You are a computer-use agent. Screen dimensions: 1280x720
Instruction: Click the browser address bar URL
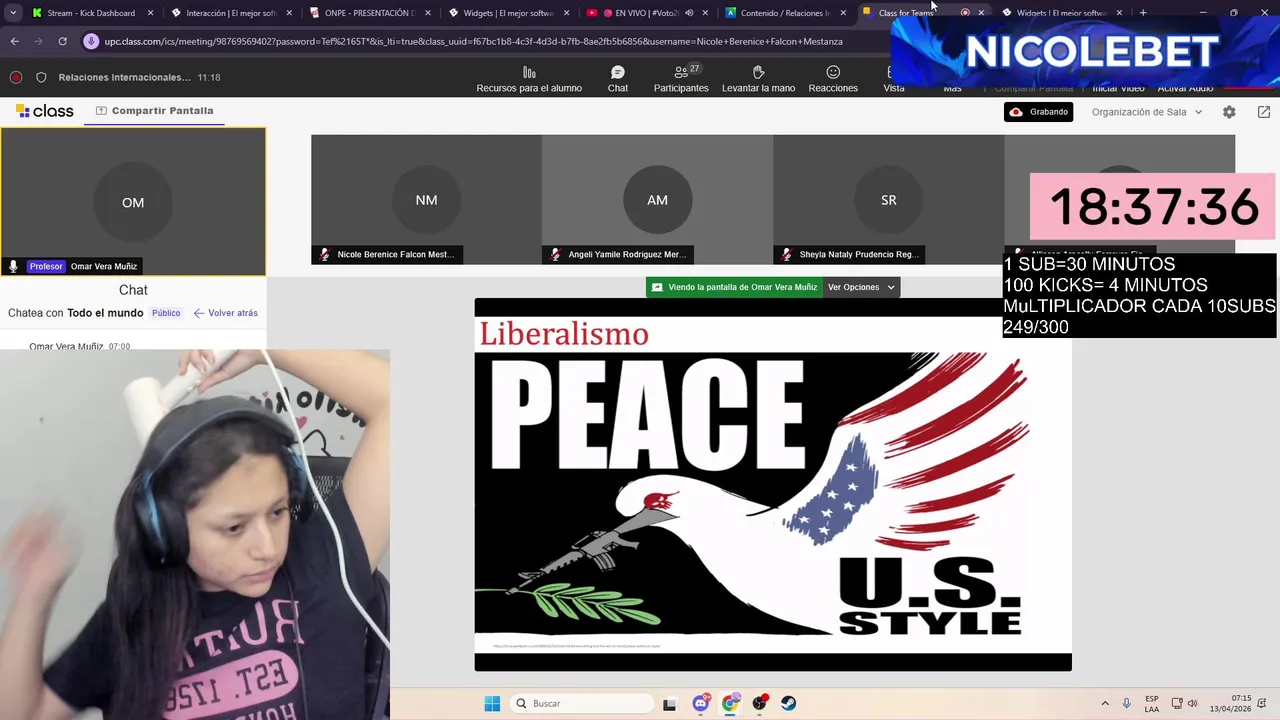(x=473, y=41)
